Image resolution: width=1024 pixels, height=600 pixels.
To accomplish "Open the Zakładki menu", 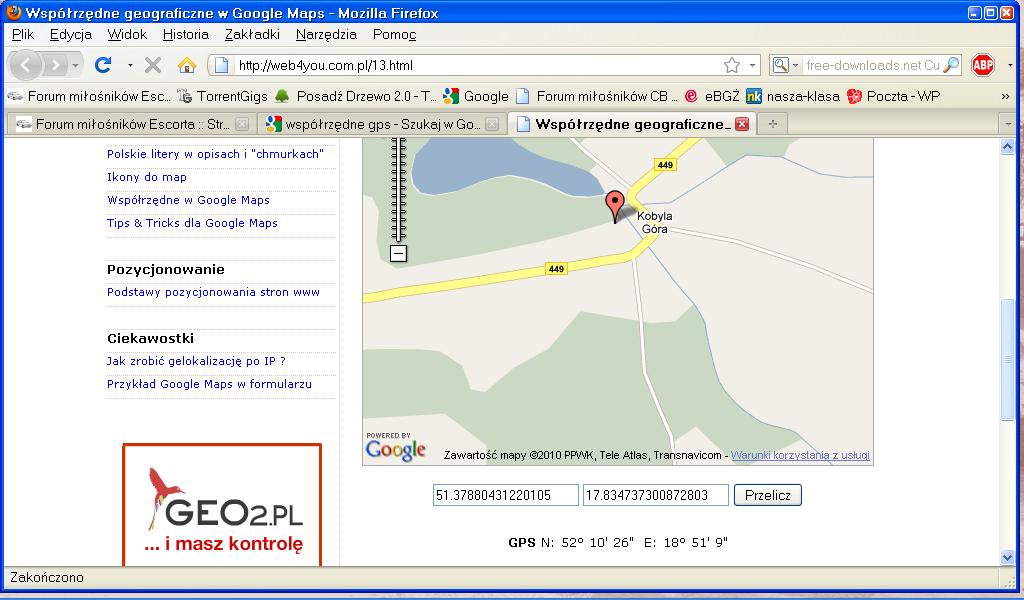I will click(252, 34).
